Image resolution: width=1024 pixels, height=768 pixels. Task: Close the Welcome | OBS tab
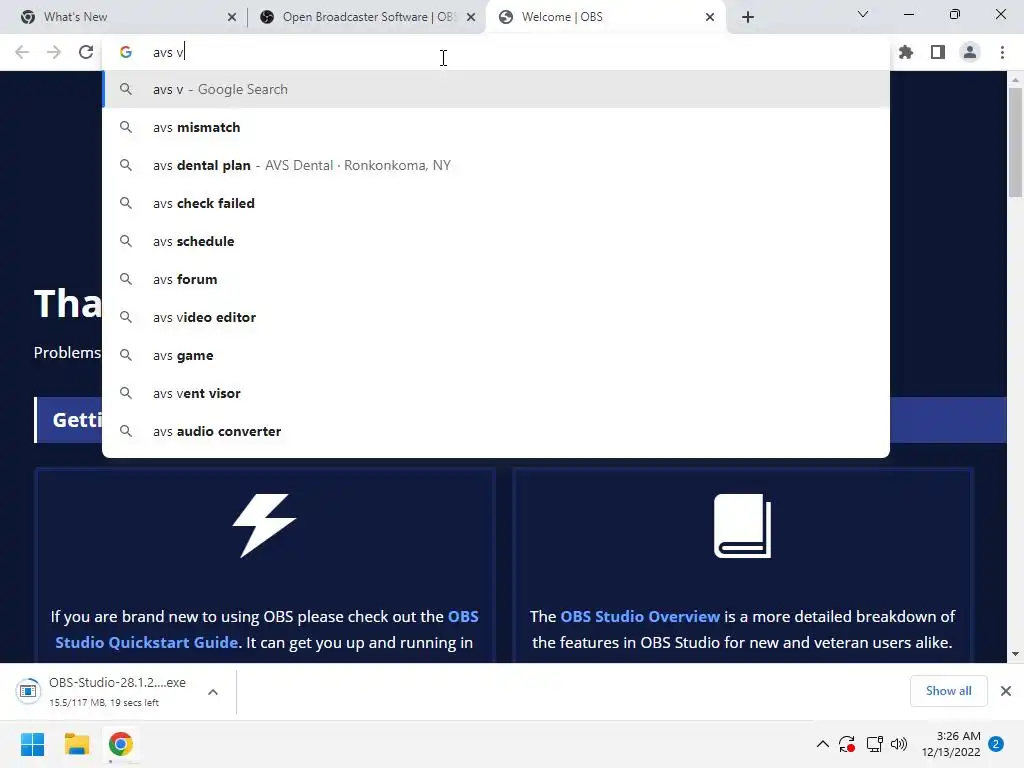tap(710, 17)
